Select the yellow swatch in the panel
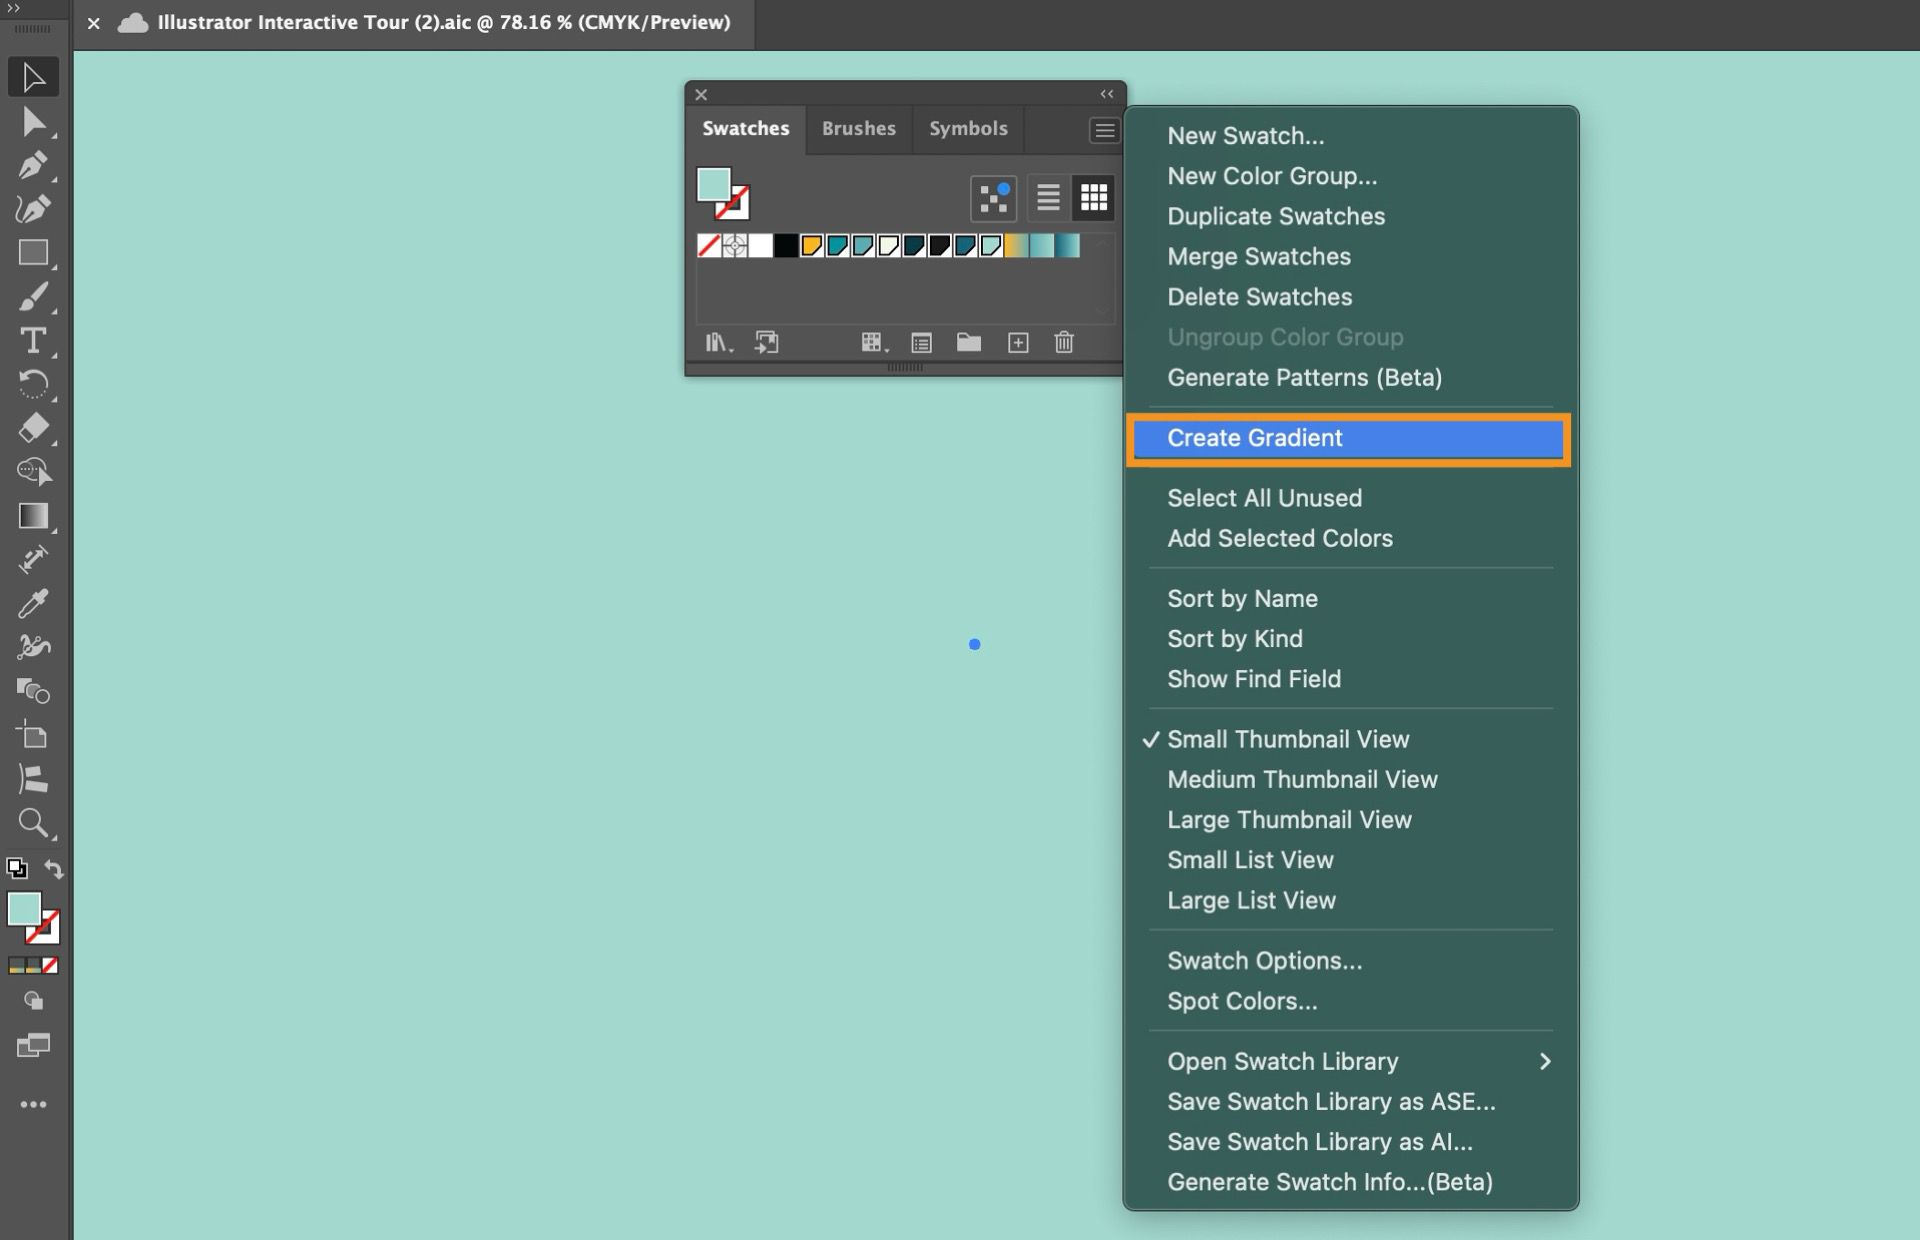Screen dimensions: 1920x1240 coord(812,245)
